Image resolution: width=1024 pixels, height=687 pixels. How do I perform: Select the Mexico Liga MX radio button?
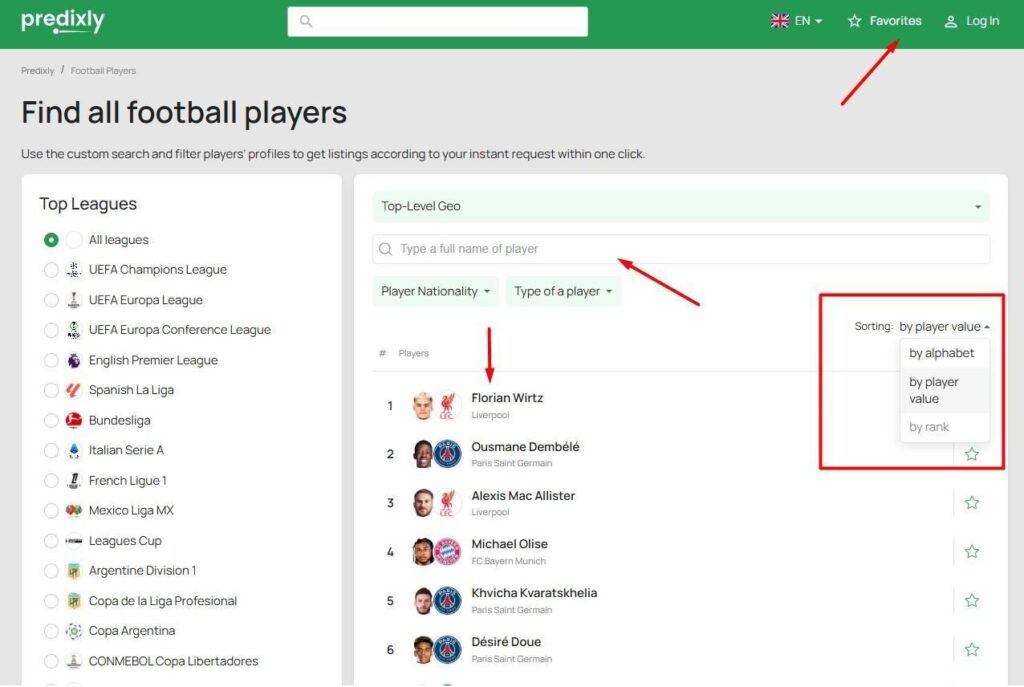pos(51,510)
